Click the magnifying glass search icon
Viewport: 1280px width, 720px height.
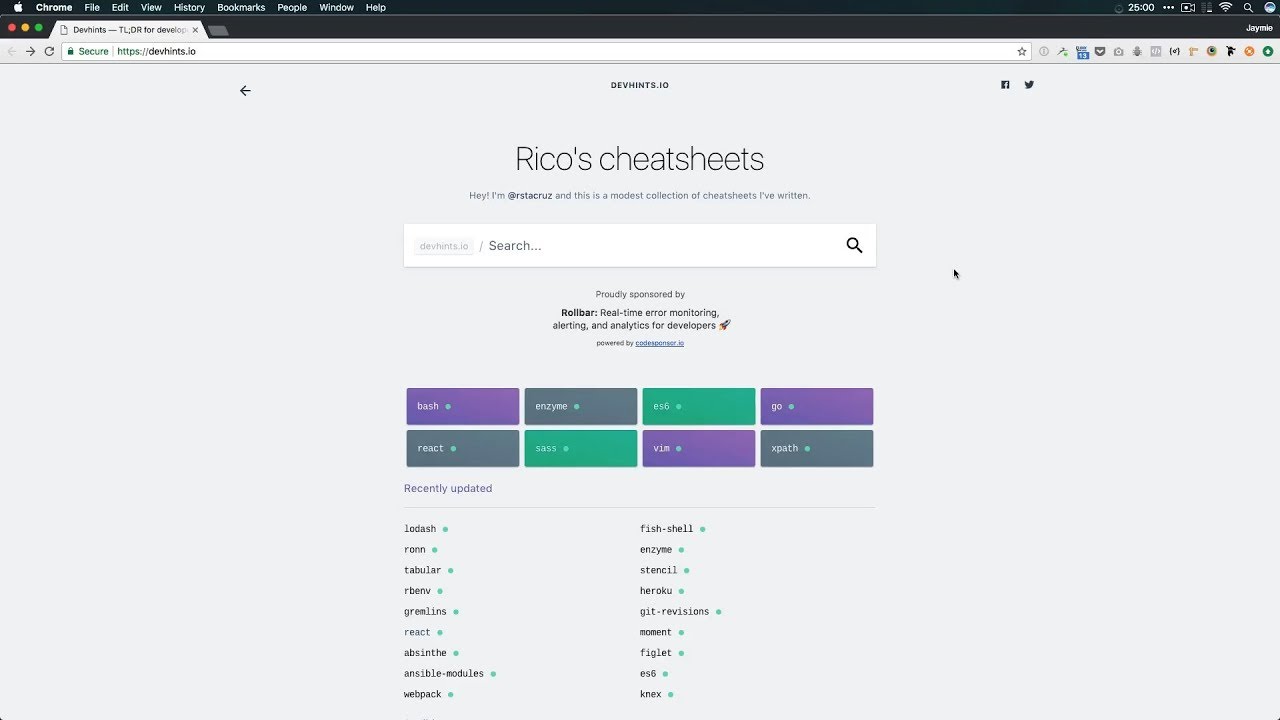854,245
